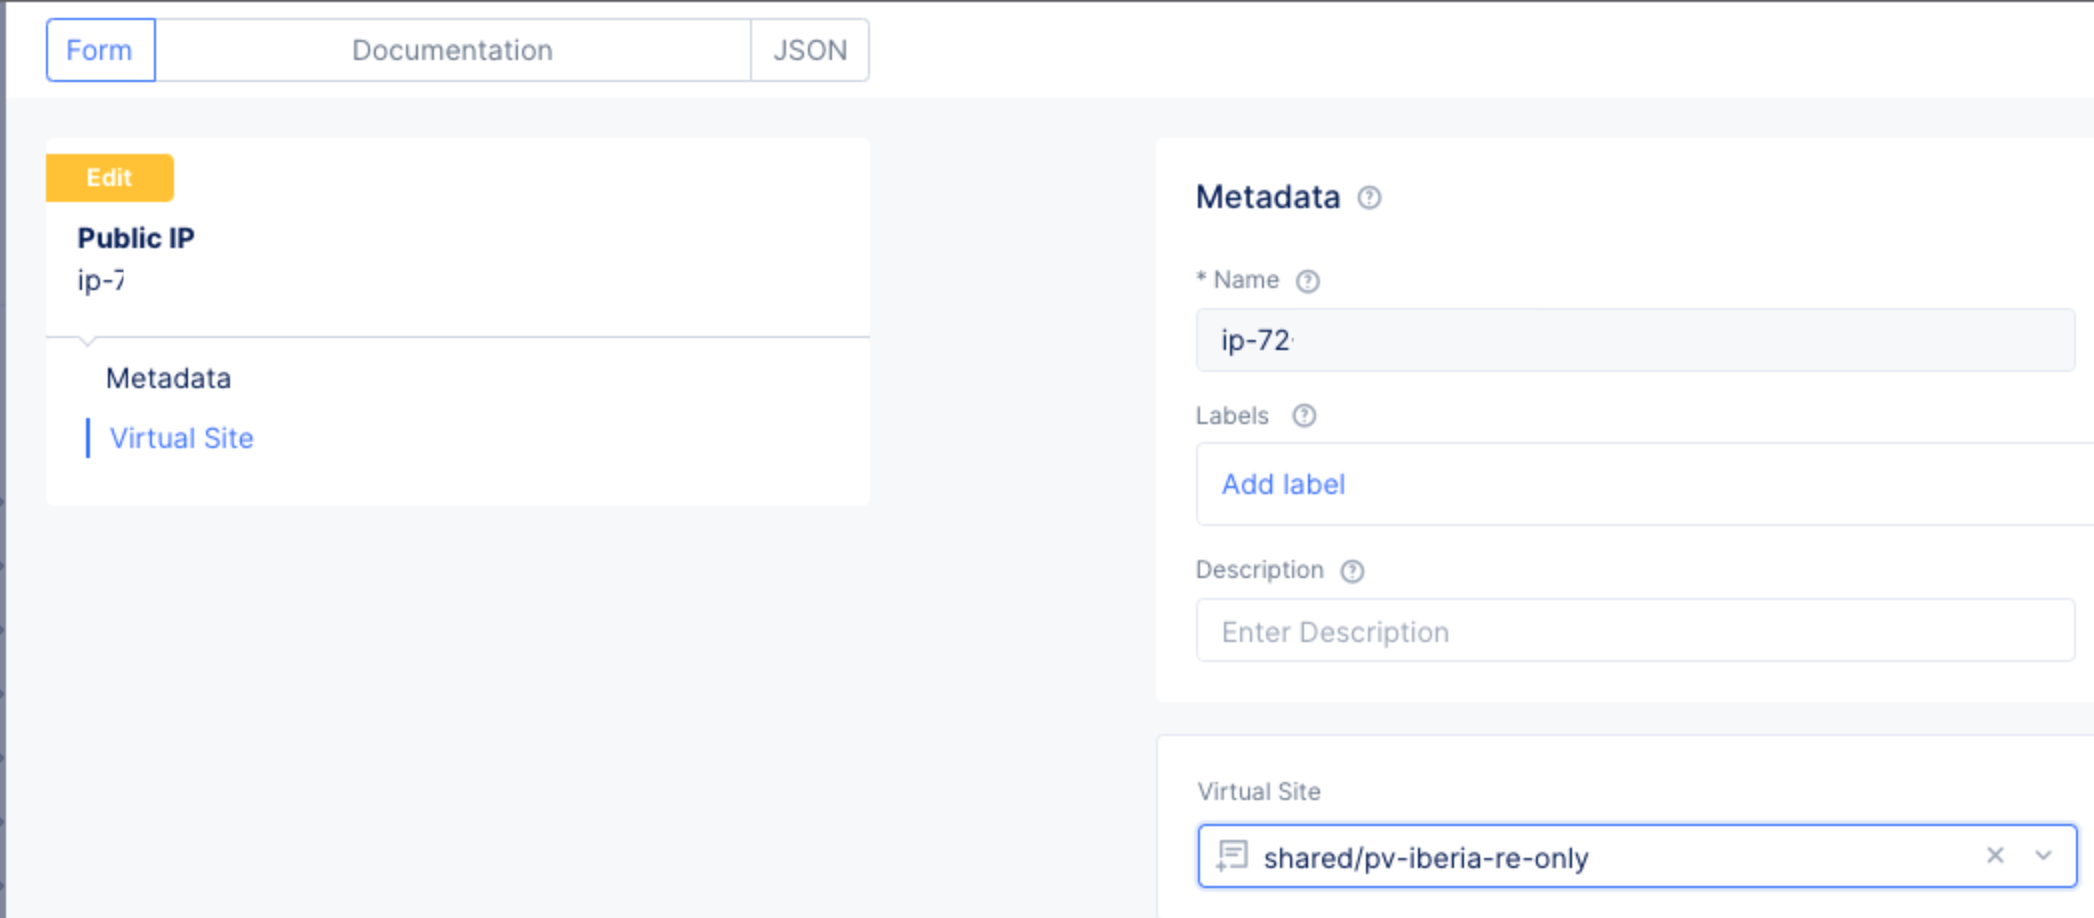Switch to the Form tab
Viewport: 2094px width, 918px height.
point(100,50)
